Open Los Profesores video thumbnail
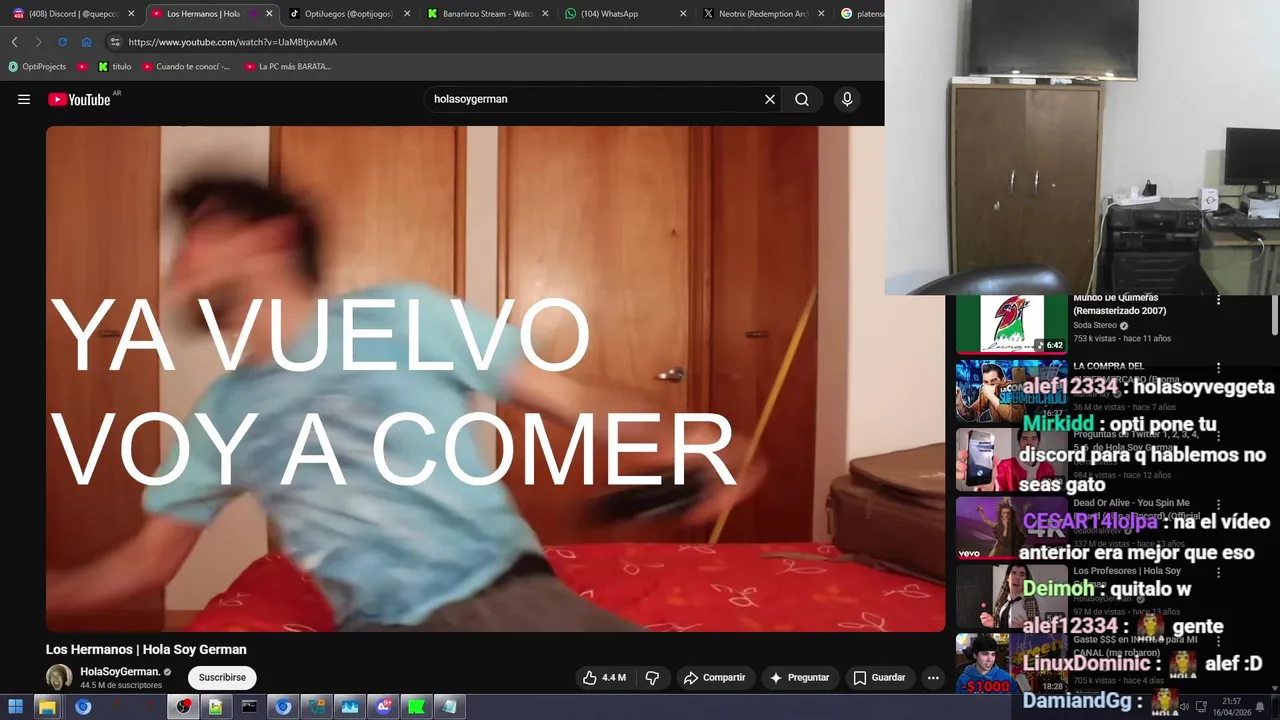The image size is (1280, 720). [x=1012, y=596]
